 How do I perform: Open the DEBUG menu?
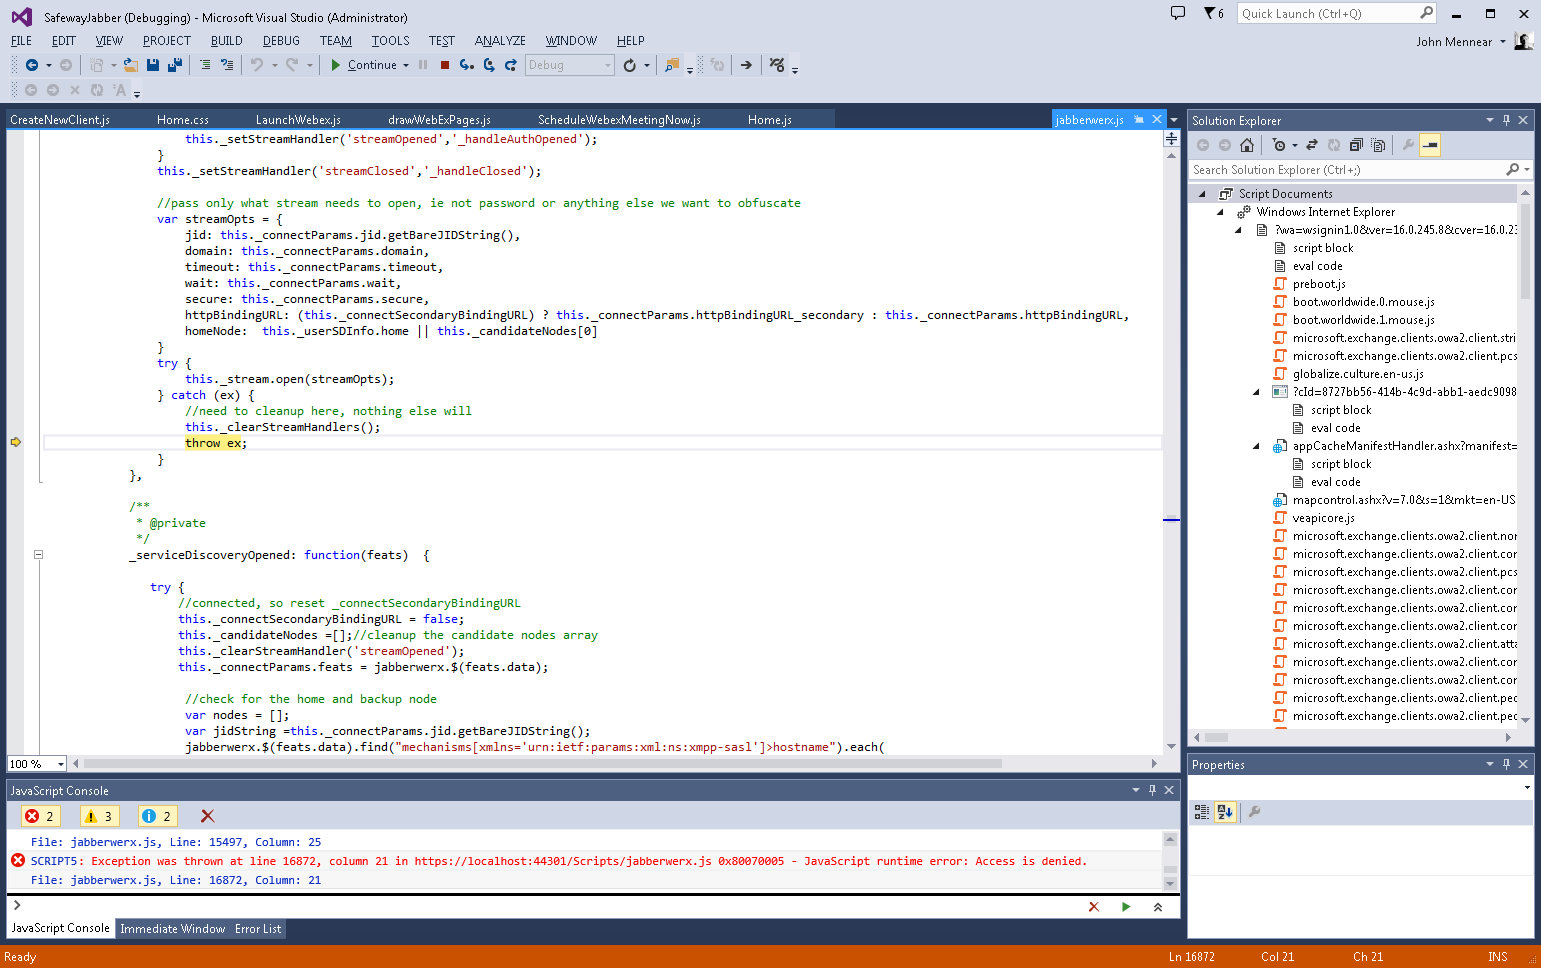pos(281,41)
